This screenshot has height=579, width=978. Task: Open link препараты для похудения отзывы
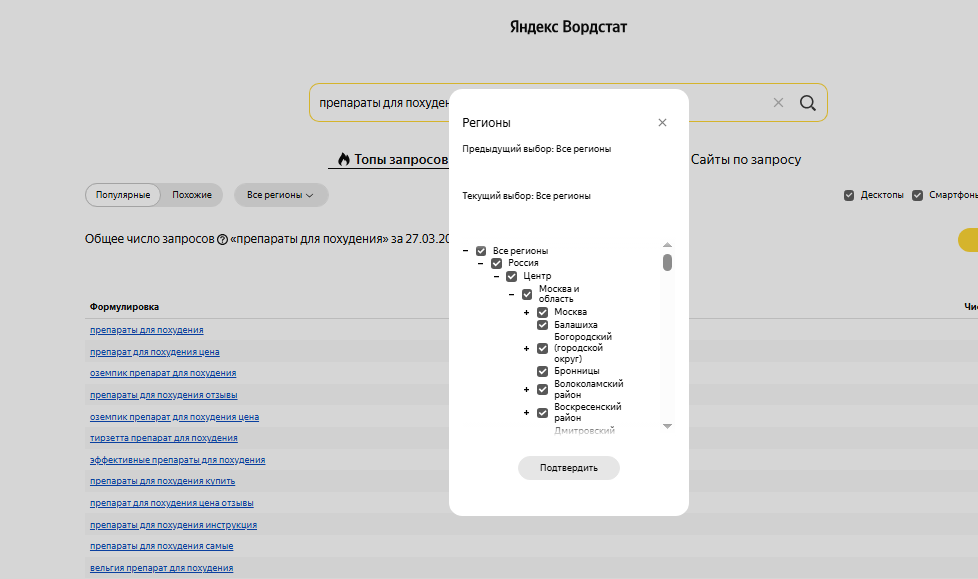pos(163,395)
